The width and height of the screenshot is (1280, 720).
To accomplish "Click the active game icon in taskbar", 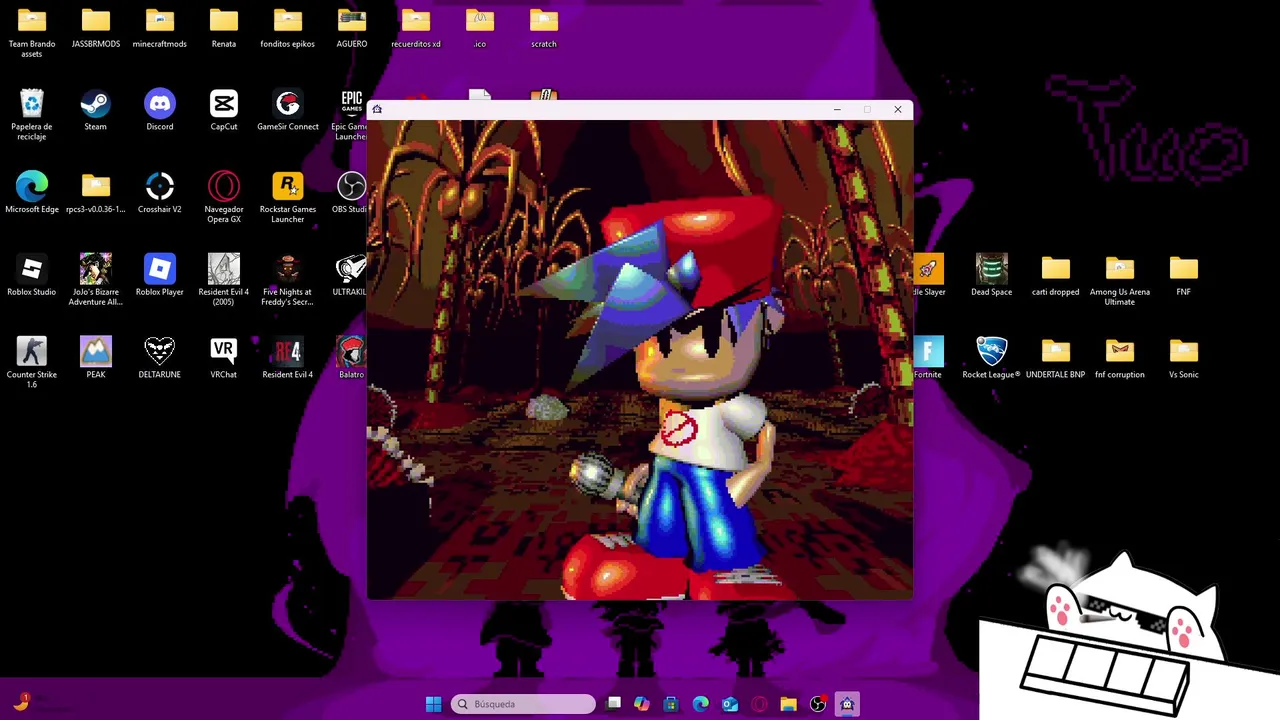I will click(x=847, y=704).
